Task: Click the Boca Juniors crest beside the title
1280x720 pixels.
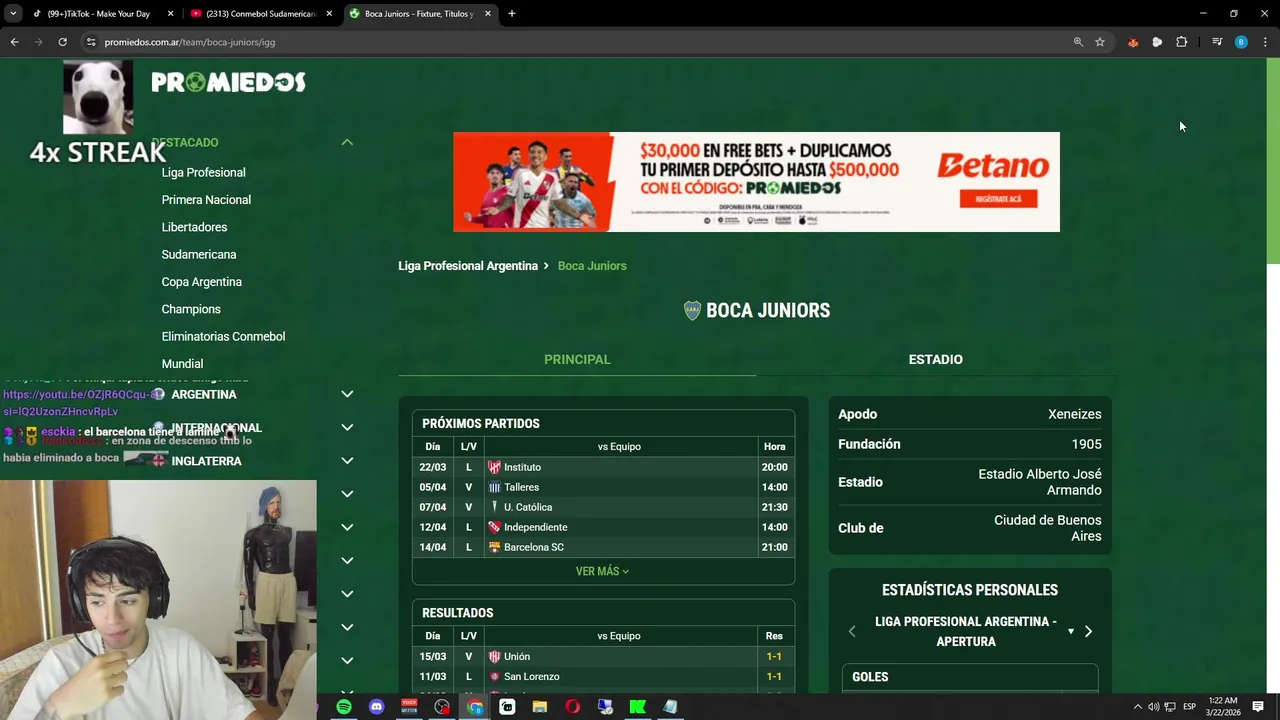Action: [692, 311]
